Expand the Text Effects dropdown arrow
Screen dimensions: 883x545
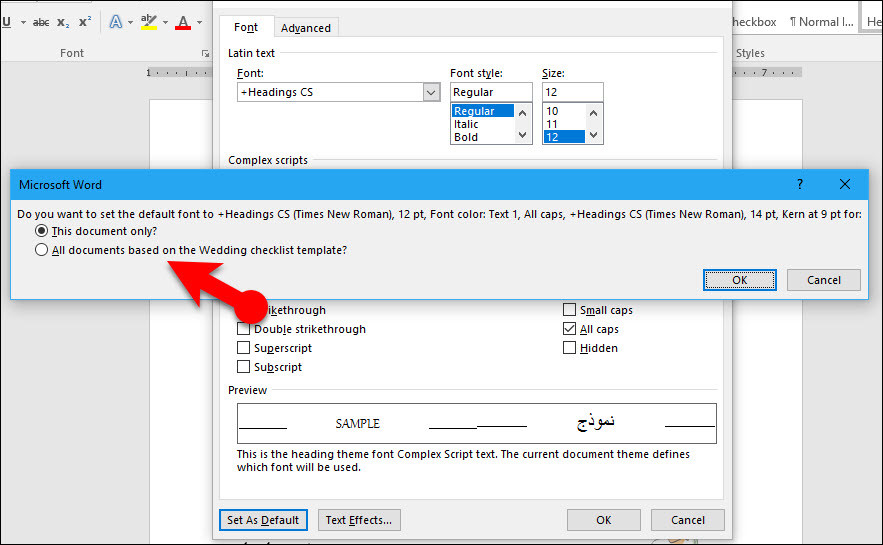[x=130, y=23]
